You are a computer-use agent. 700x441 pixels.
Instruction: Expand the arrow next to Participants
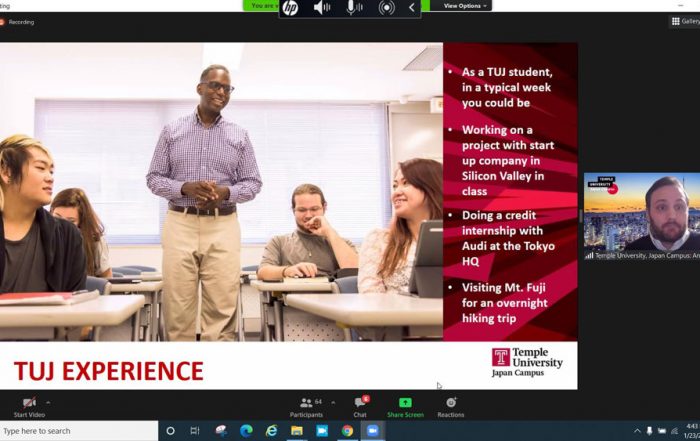tap(333, 402)
